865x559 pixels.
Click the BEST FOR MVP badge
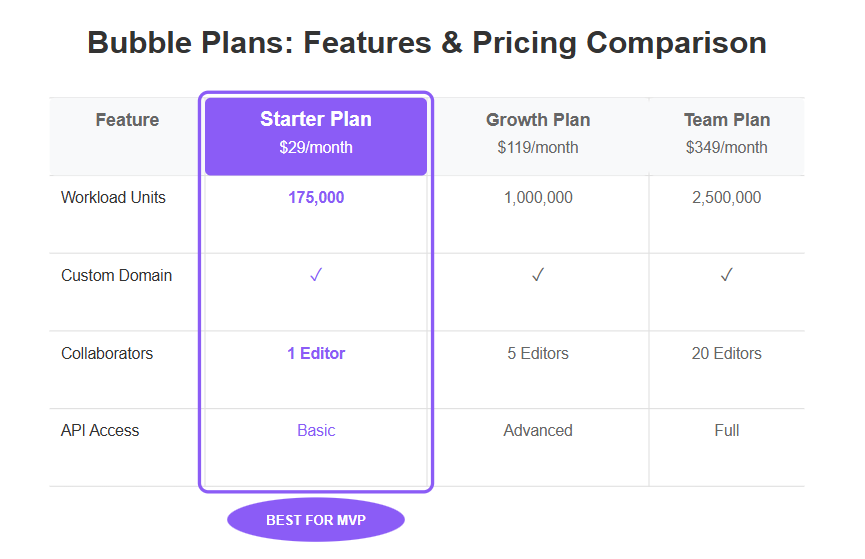316,520
